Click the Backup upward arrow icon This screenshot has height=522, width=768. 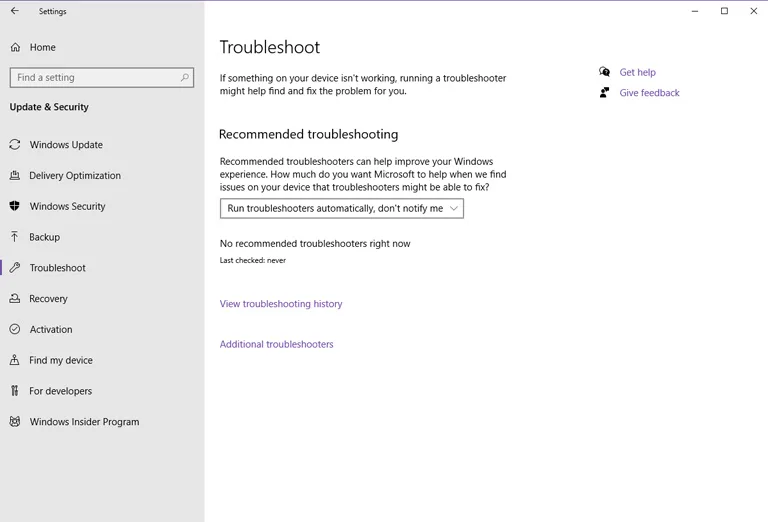[x=15, y=237]
